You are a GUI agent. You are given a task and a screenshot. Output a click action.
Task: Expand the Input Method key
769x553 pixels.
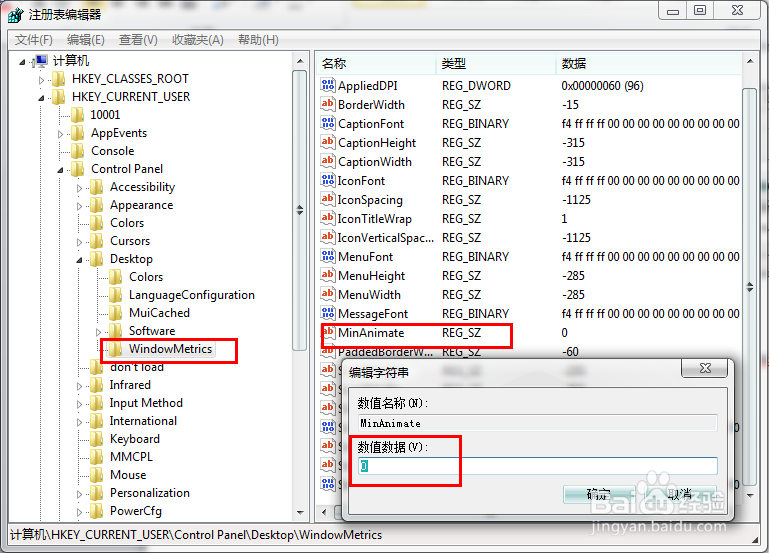pyautogui.click(x=79, y=404)
